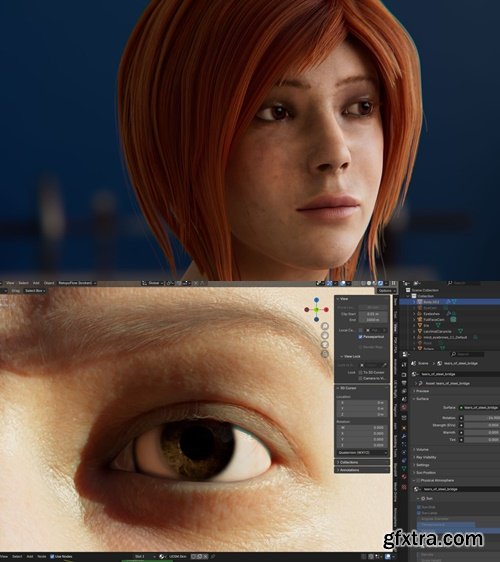This screenshot has height=562, width=500.
Task: Open the Output properties tab icon
Action: pos(404,383)
